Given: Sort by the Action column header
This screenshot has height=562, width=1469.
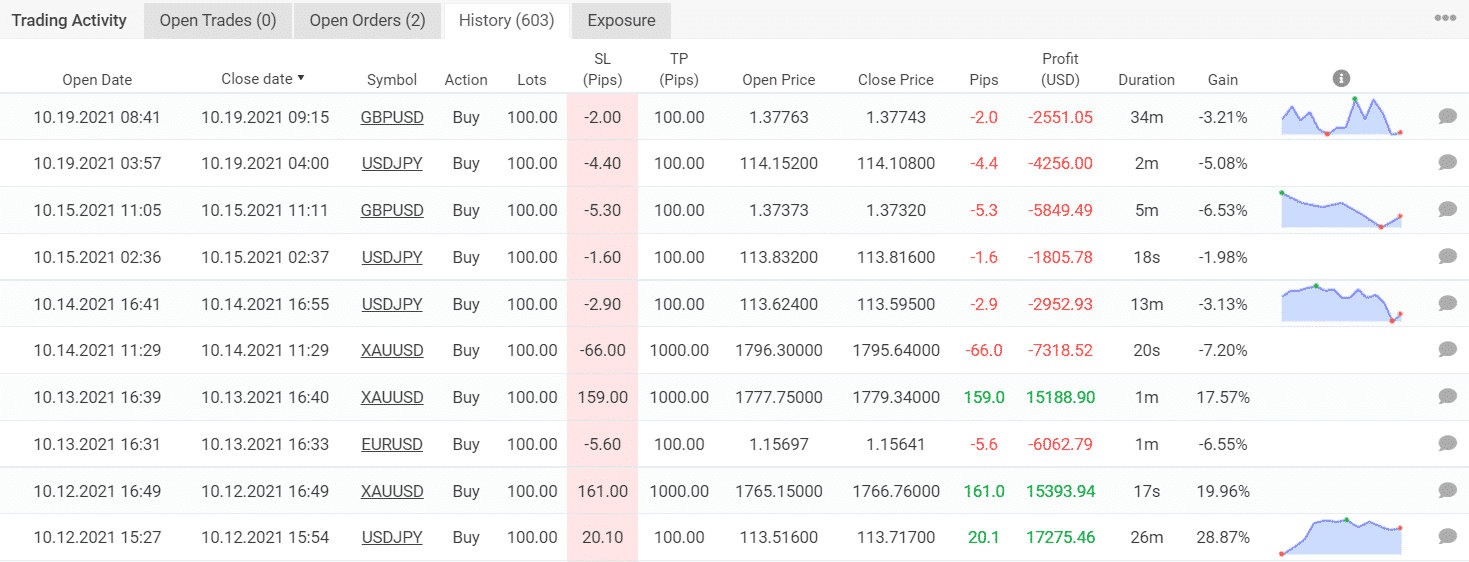Looking at the screenshot, I should (466, 80).
